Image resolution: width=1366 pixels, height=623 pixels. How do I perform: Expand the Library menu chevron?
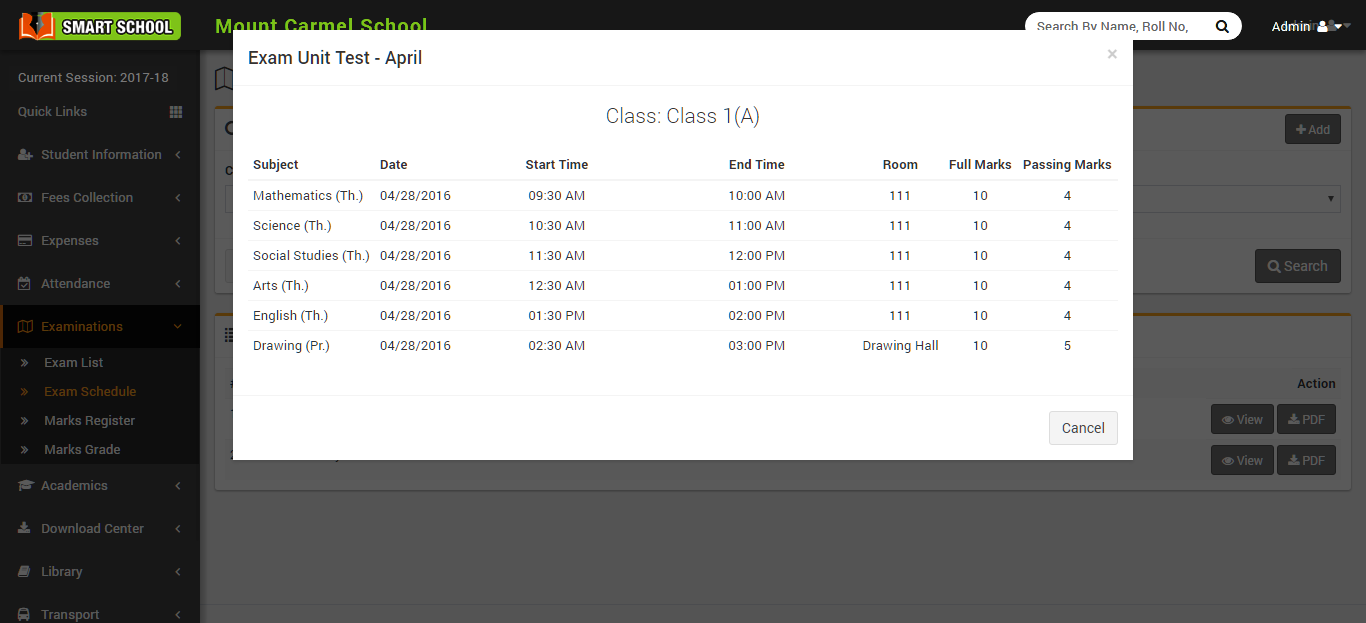(x=178, y=572)
